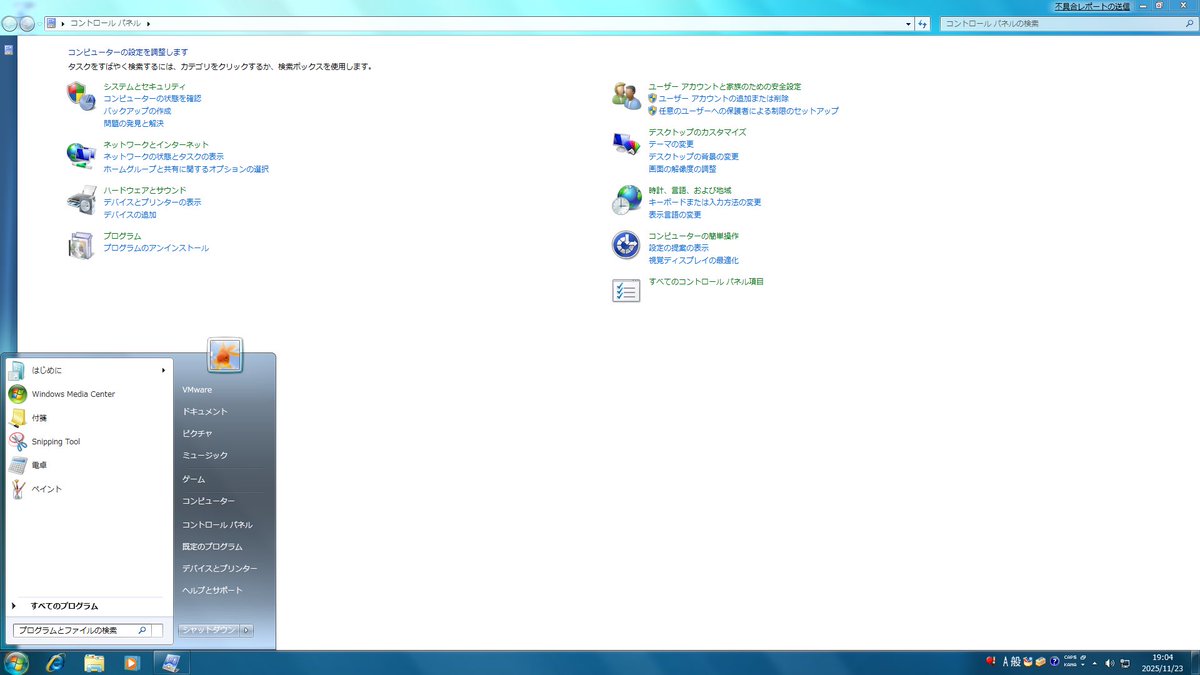Open ハードウェアとサウンド printer icon
Screen dimensions: 1200x675
click(81, 198)
